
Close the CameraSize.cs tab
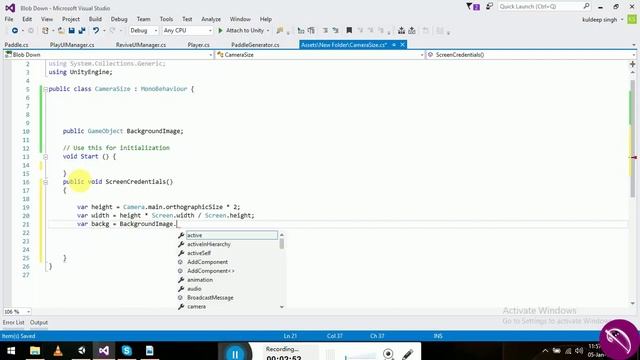point(402,44)
